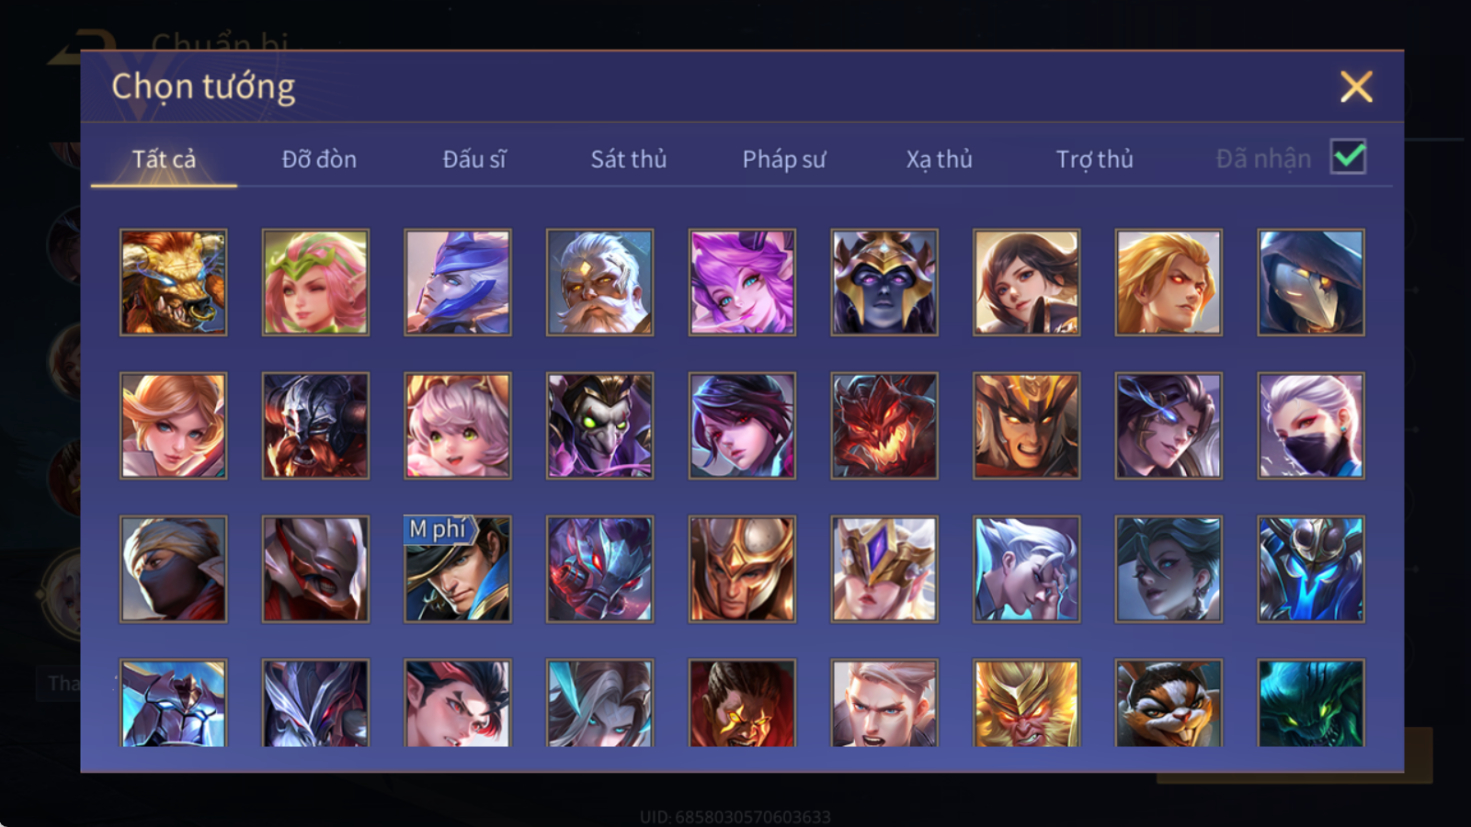Close the "Chọn tướng" dialog
Viewport: 1471px width, 827px height.
tap(1356, 87)
